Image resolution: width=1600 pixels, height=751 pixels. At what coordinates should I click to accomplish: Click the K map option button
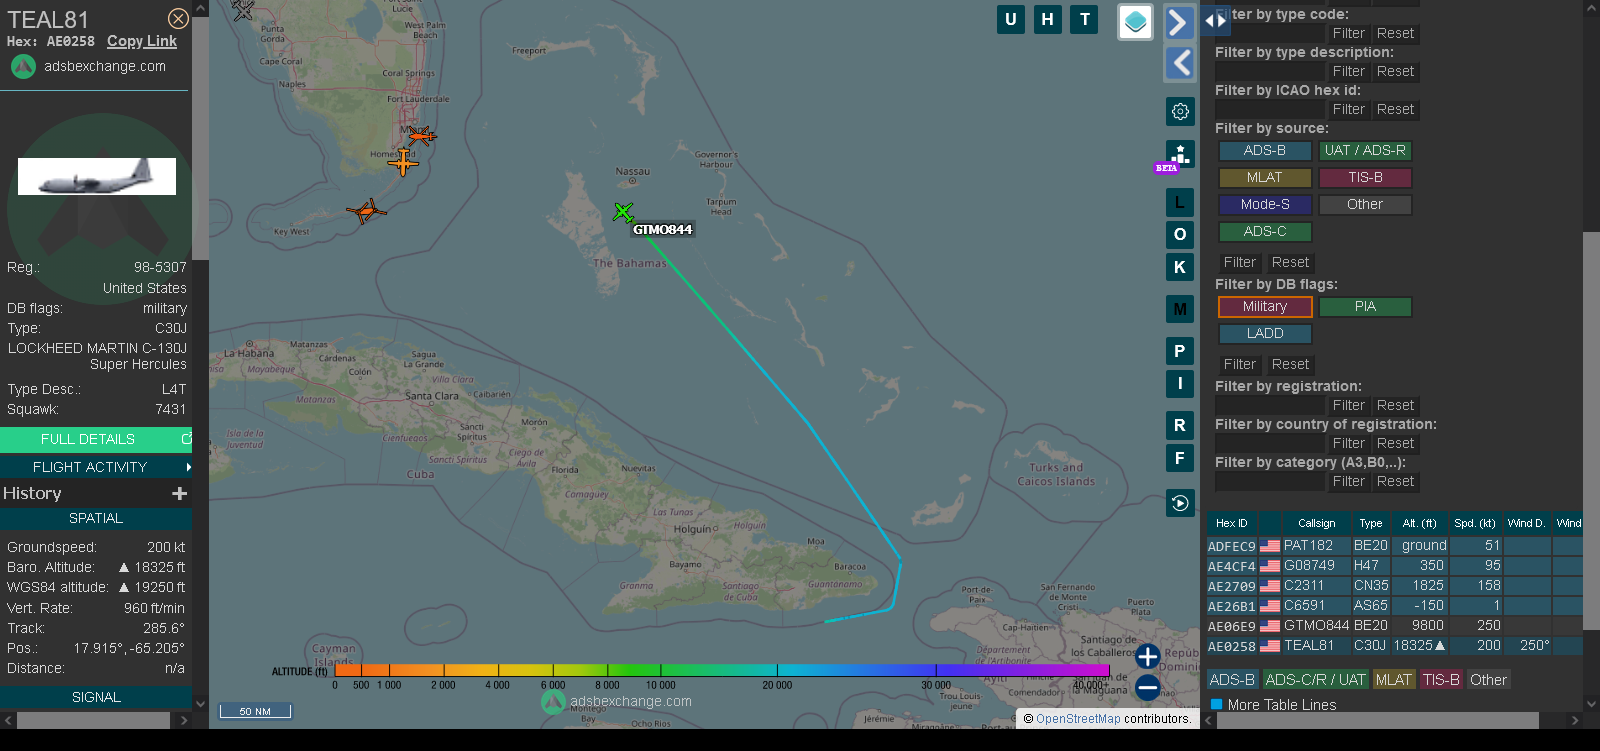1180,267
